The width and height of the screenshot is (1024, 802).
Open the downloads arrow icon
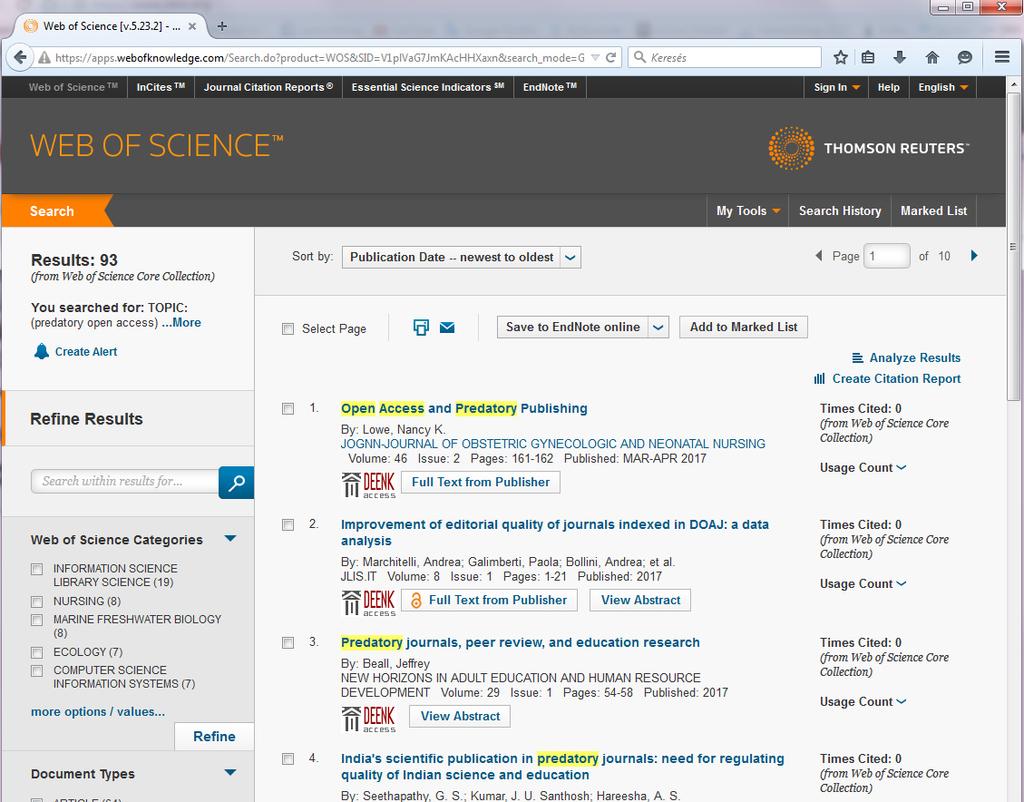pos(899,57)
